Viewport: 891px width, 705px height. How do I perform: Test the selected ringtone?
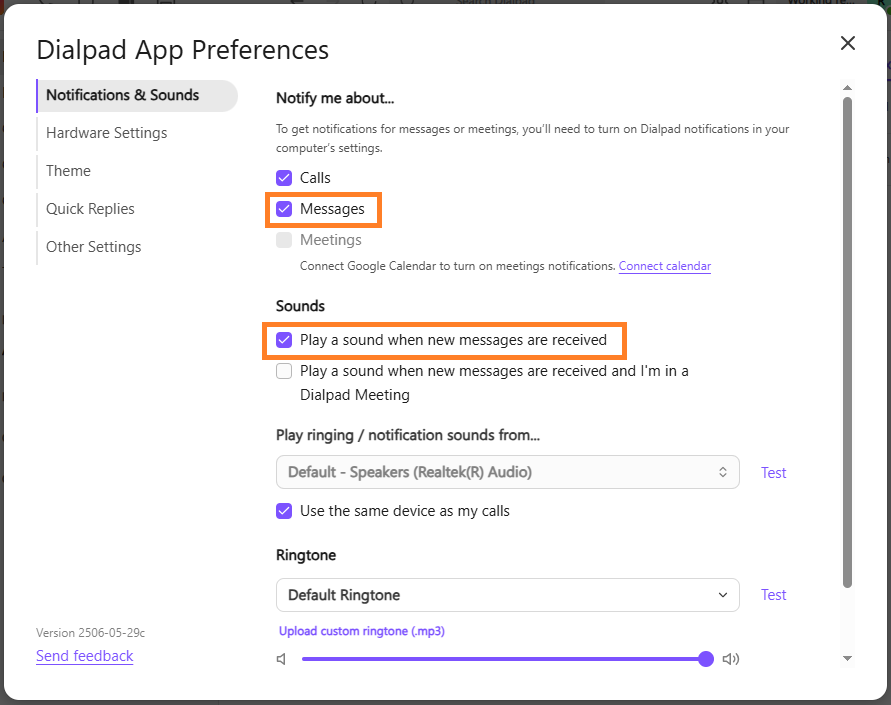tap(773, 595)
